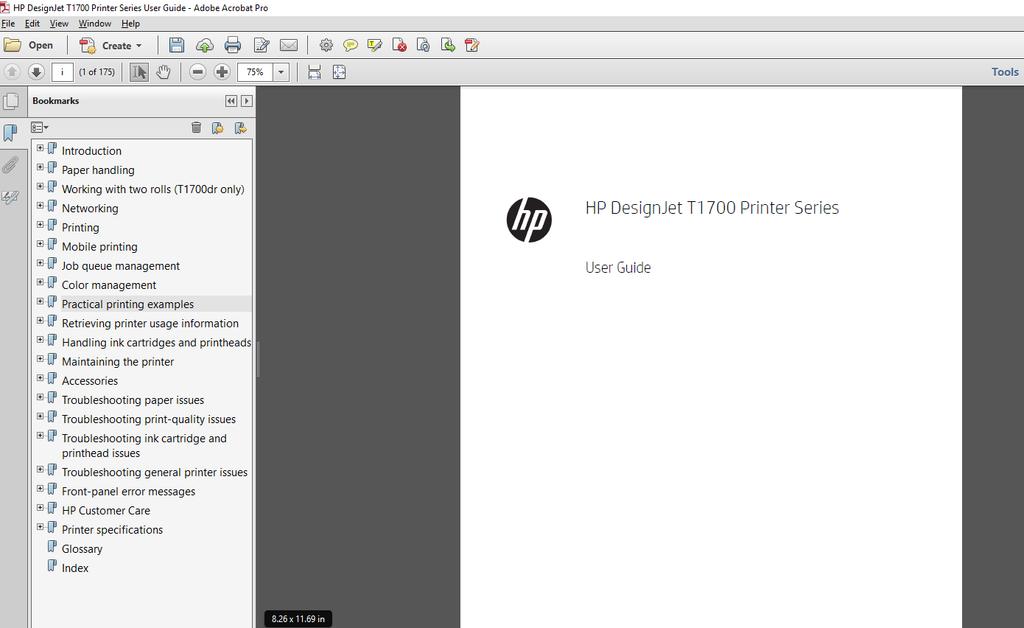The image size is (1024, 628).
Task: Select the Highlight text tool
Action: (x=374, y=45)
